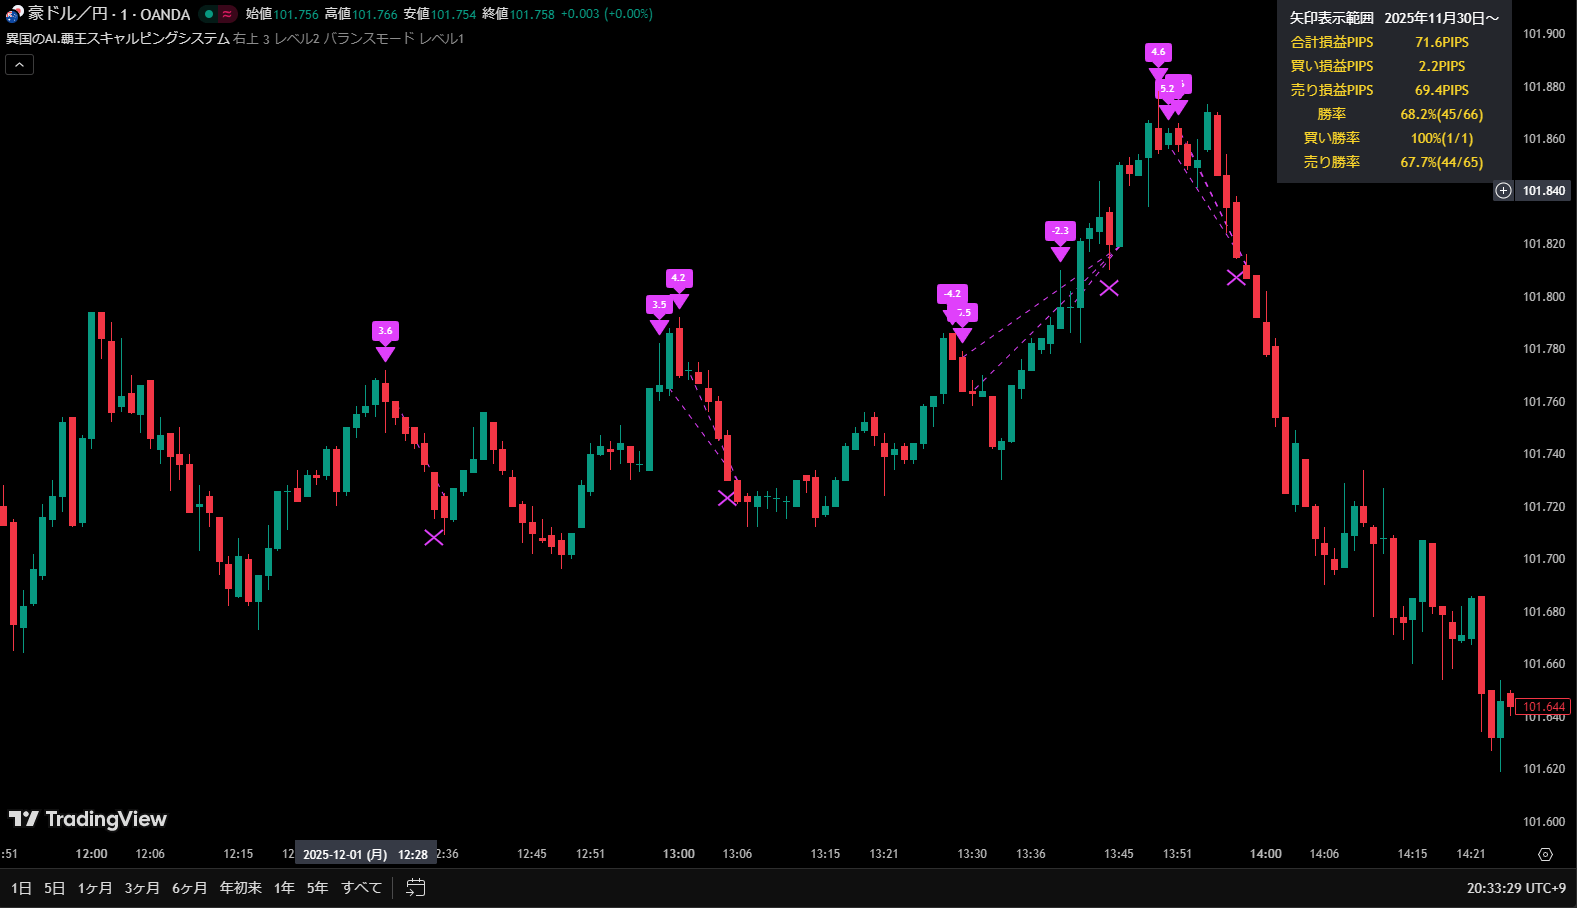
Task: Click the pink data approximation badge icon
Action: 228,14
